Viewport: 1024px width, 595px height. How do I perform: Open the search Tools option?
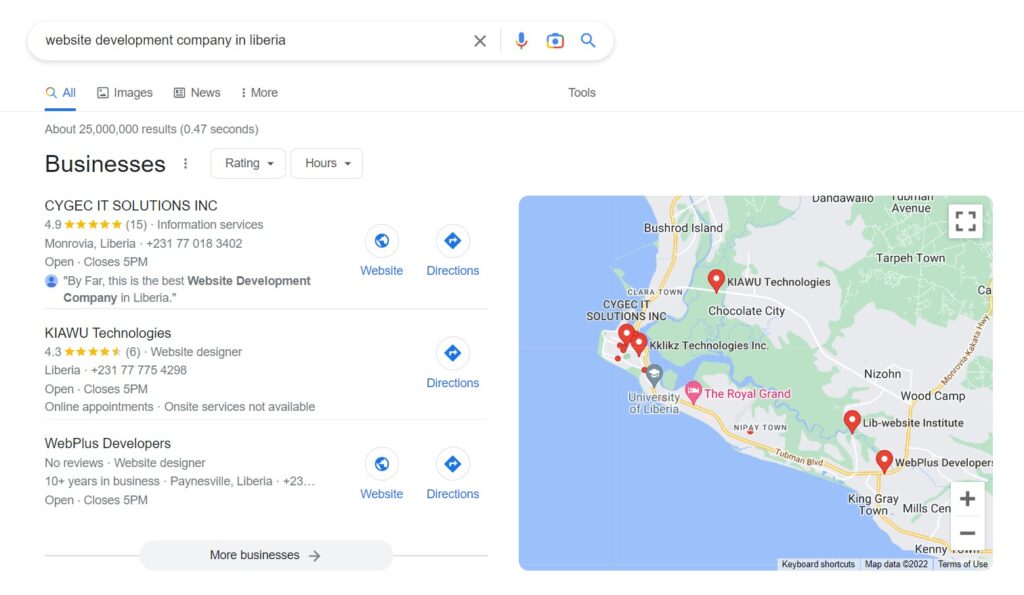tap(582, 93)
